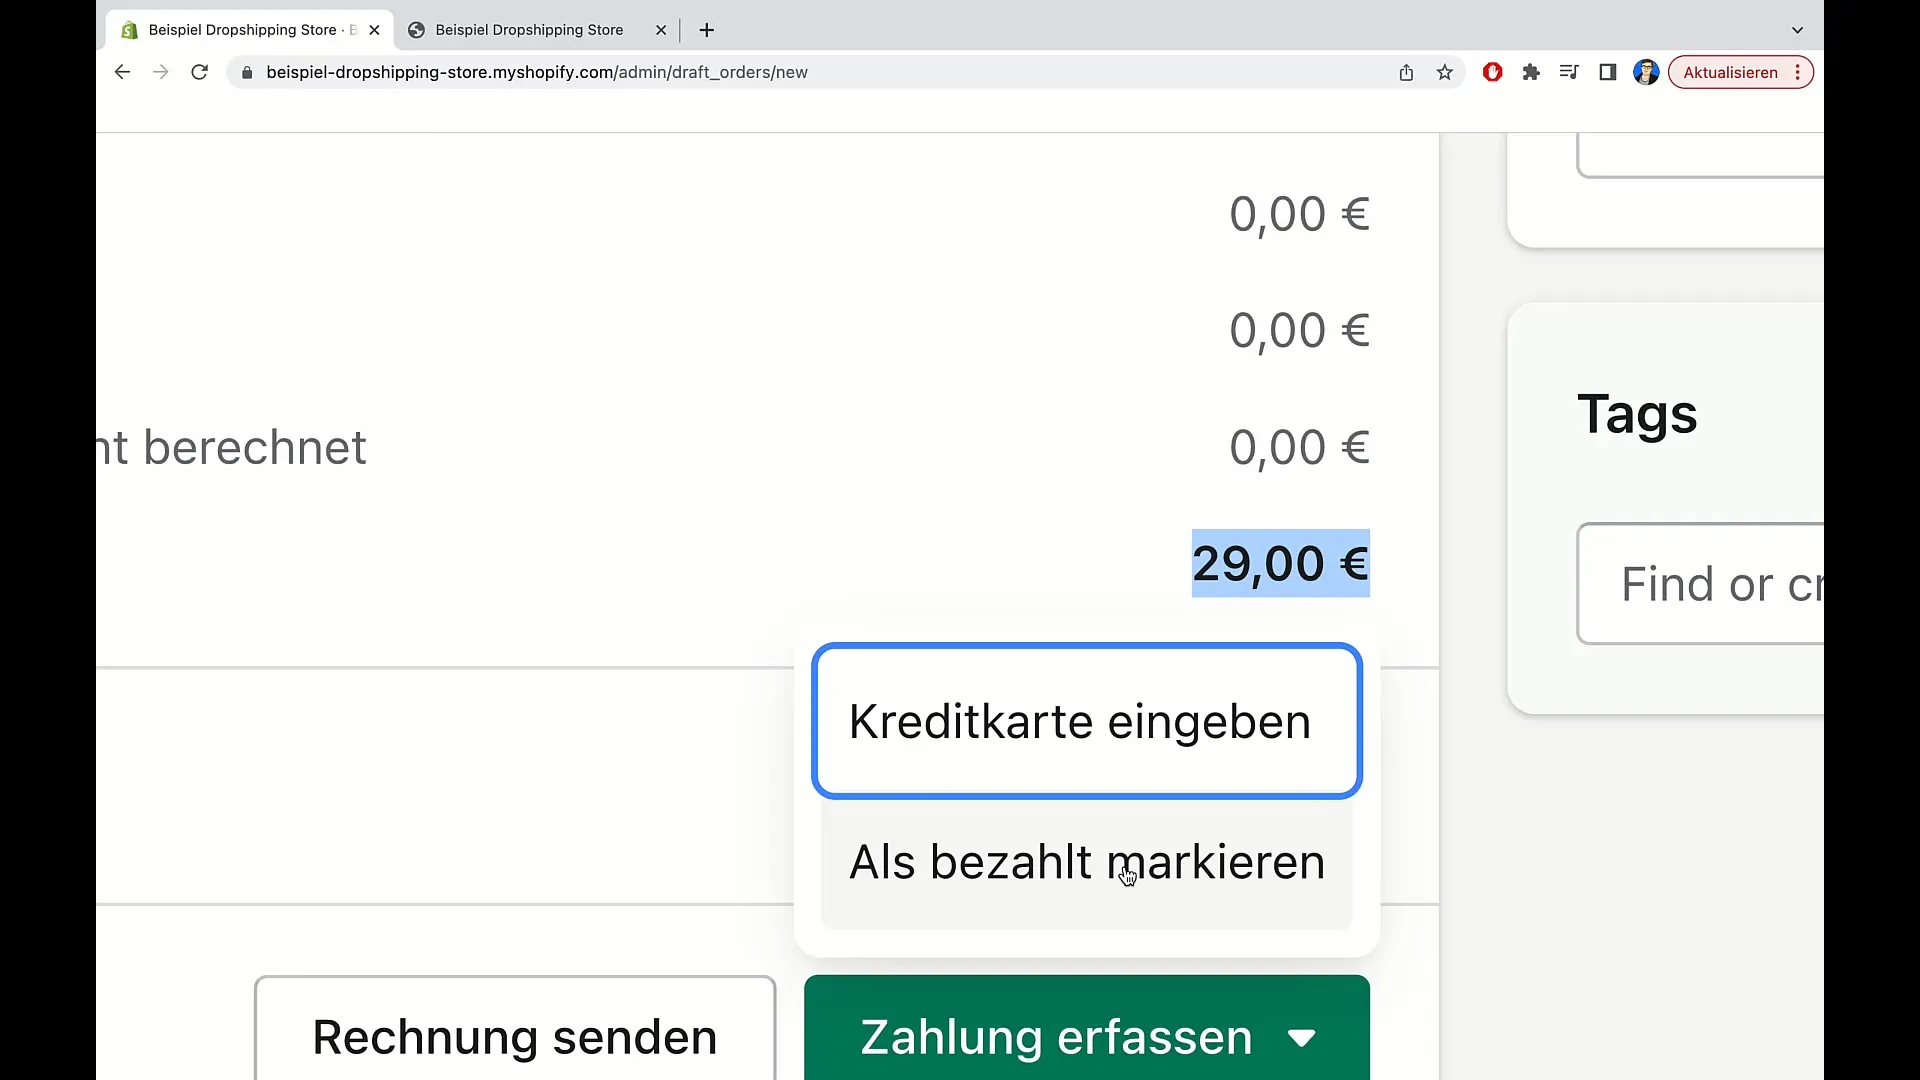Click the browser back arrow
The width and height of the screenshot is (1920, 1080).
122,72
